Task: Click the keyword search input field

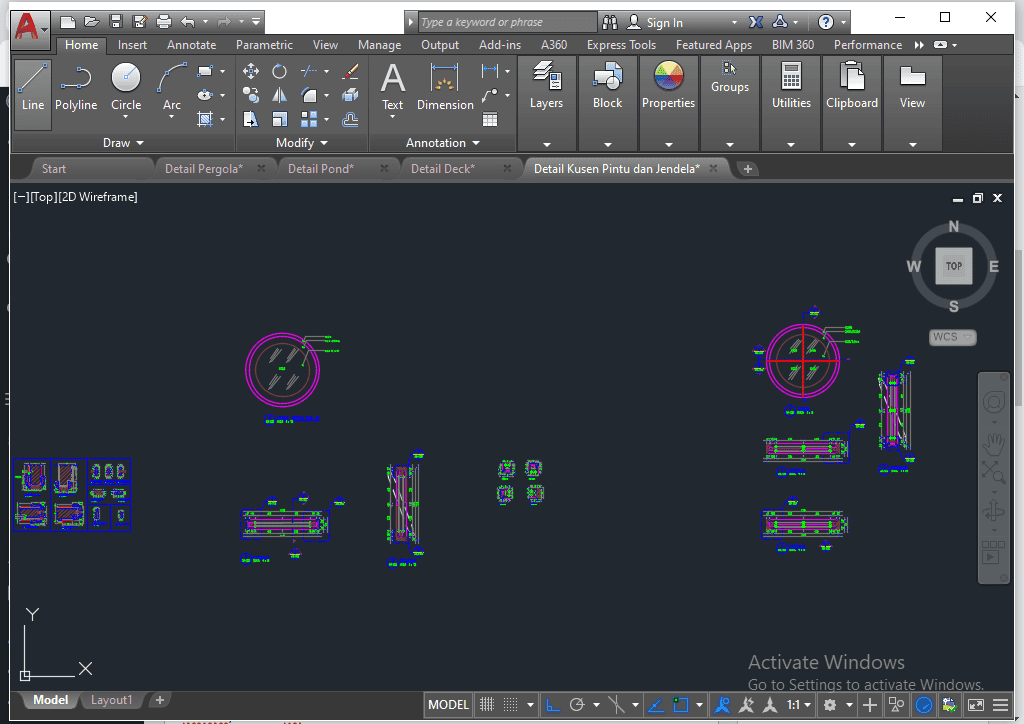Action: click(507, 22)
